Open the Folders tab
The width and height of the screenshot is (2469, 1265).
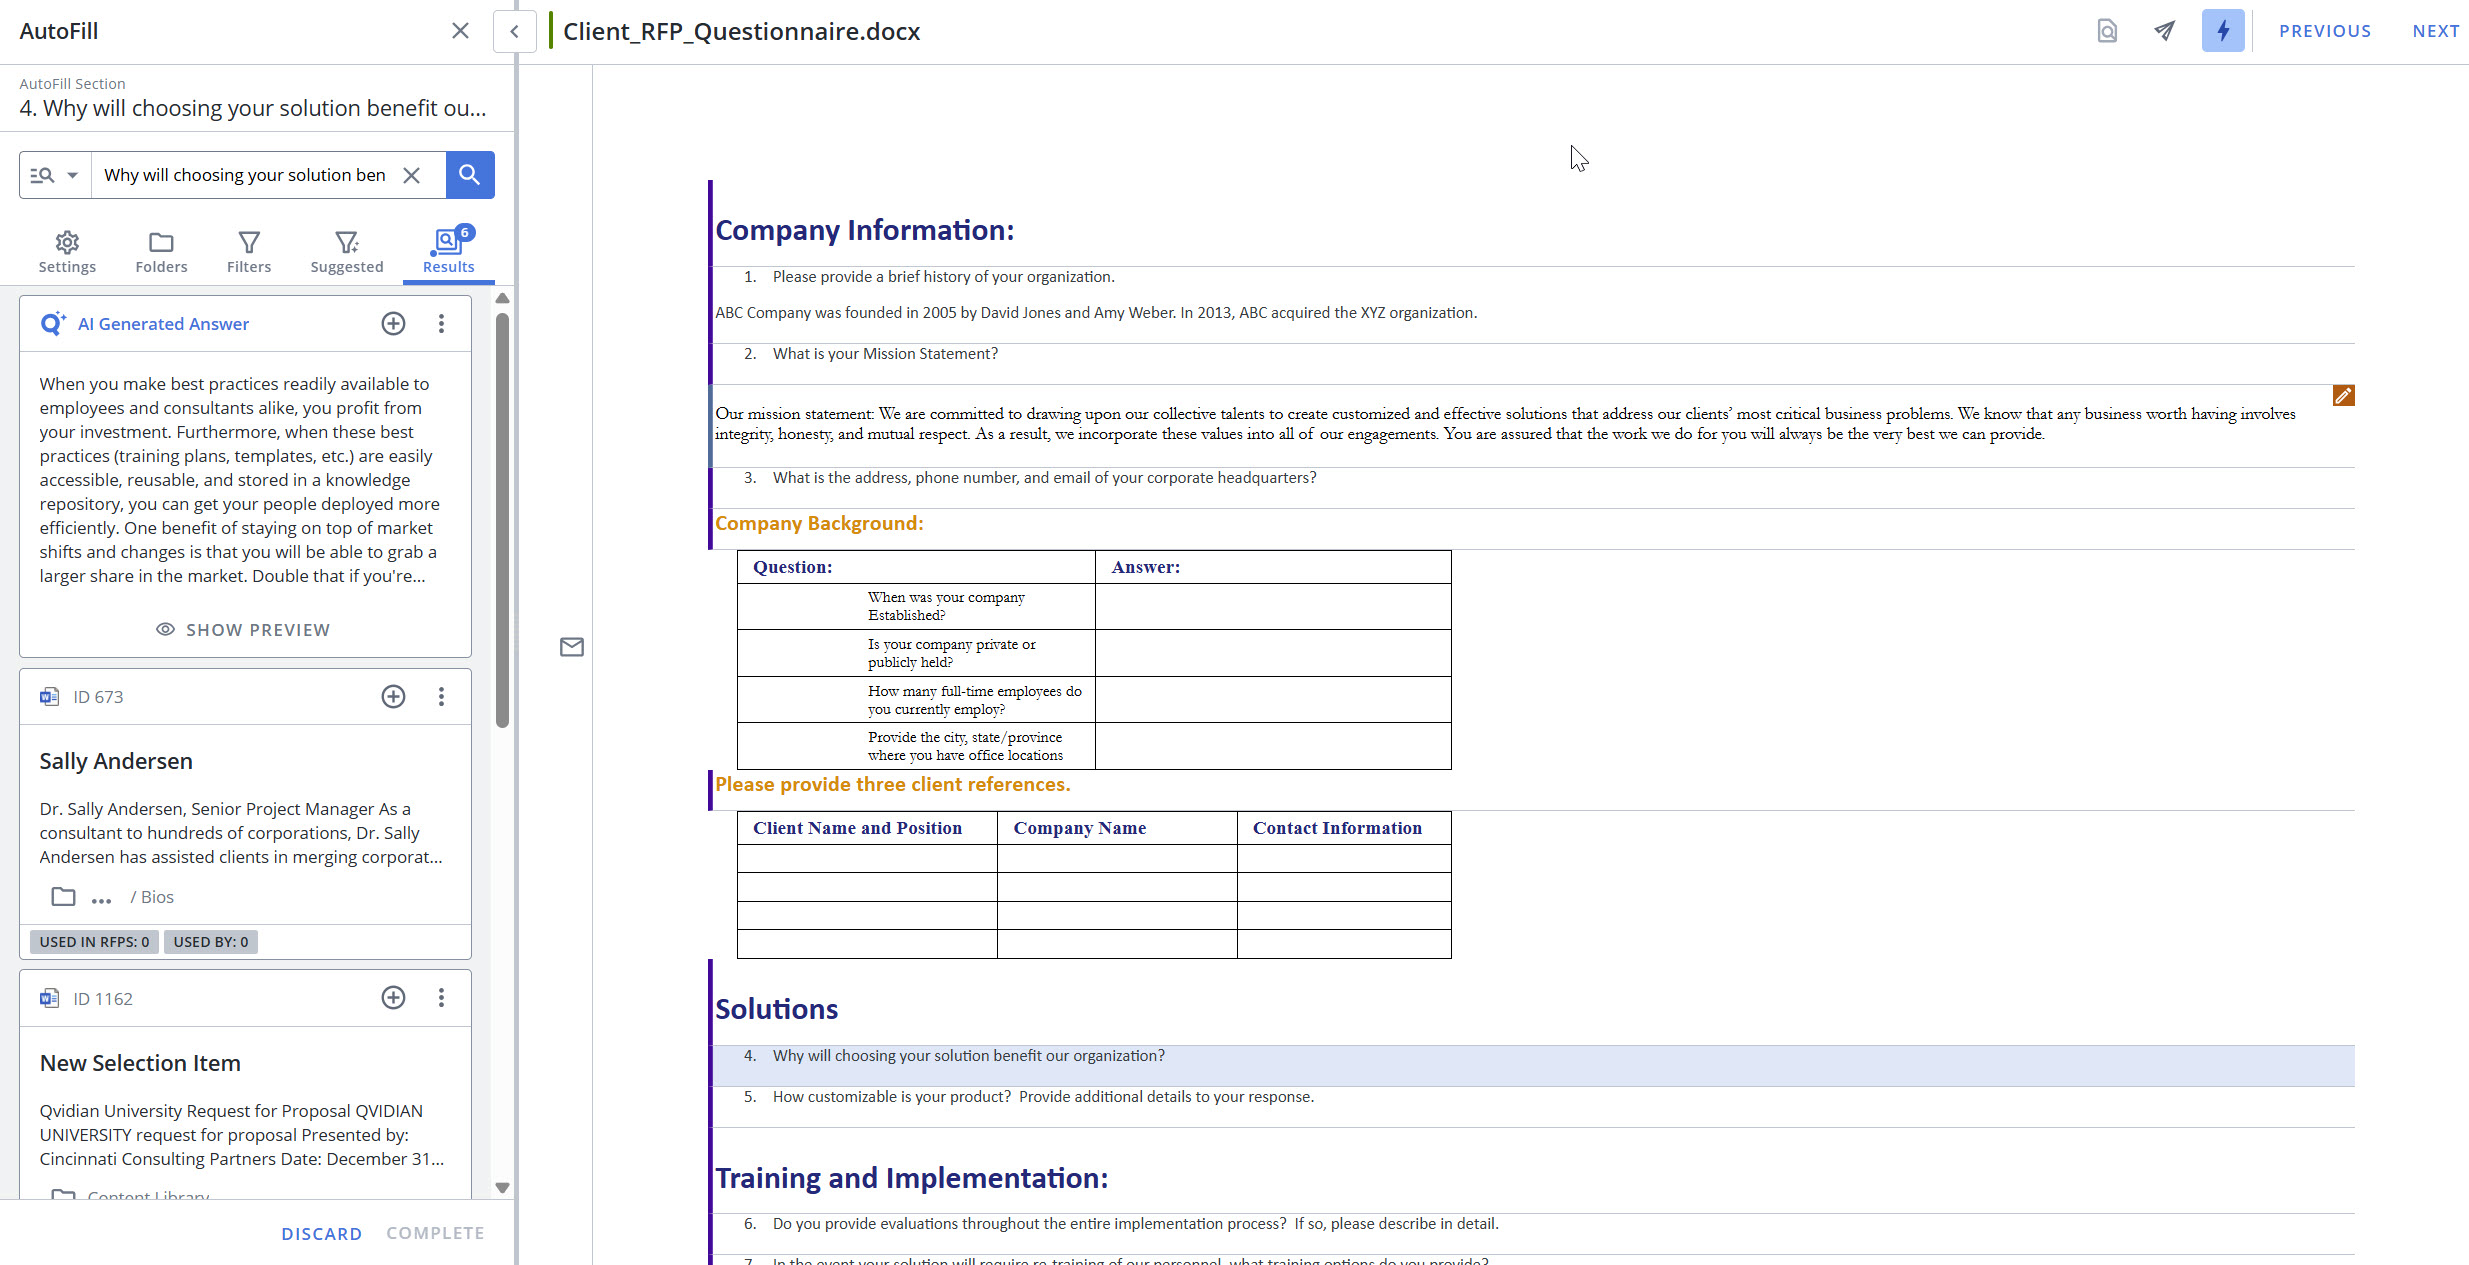(161, 252)
